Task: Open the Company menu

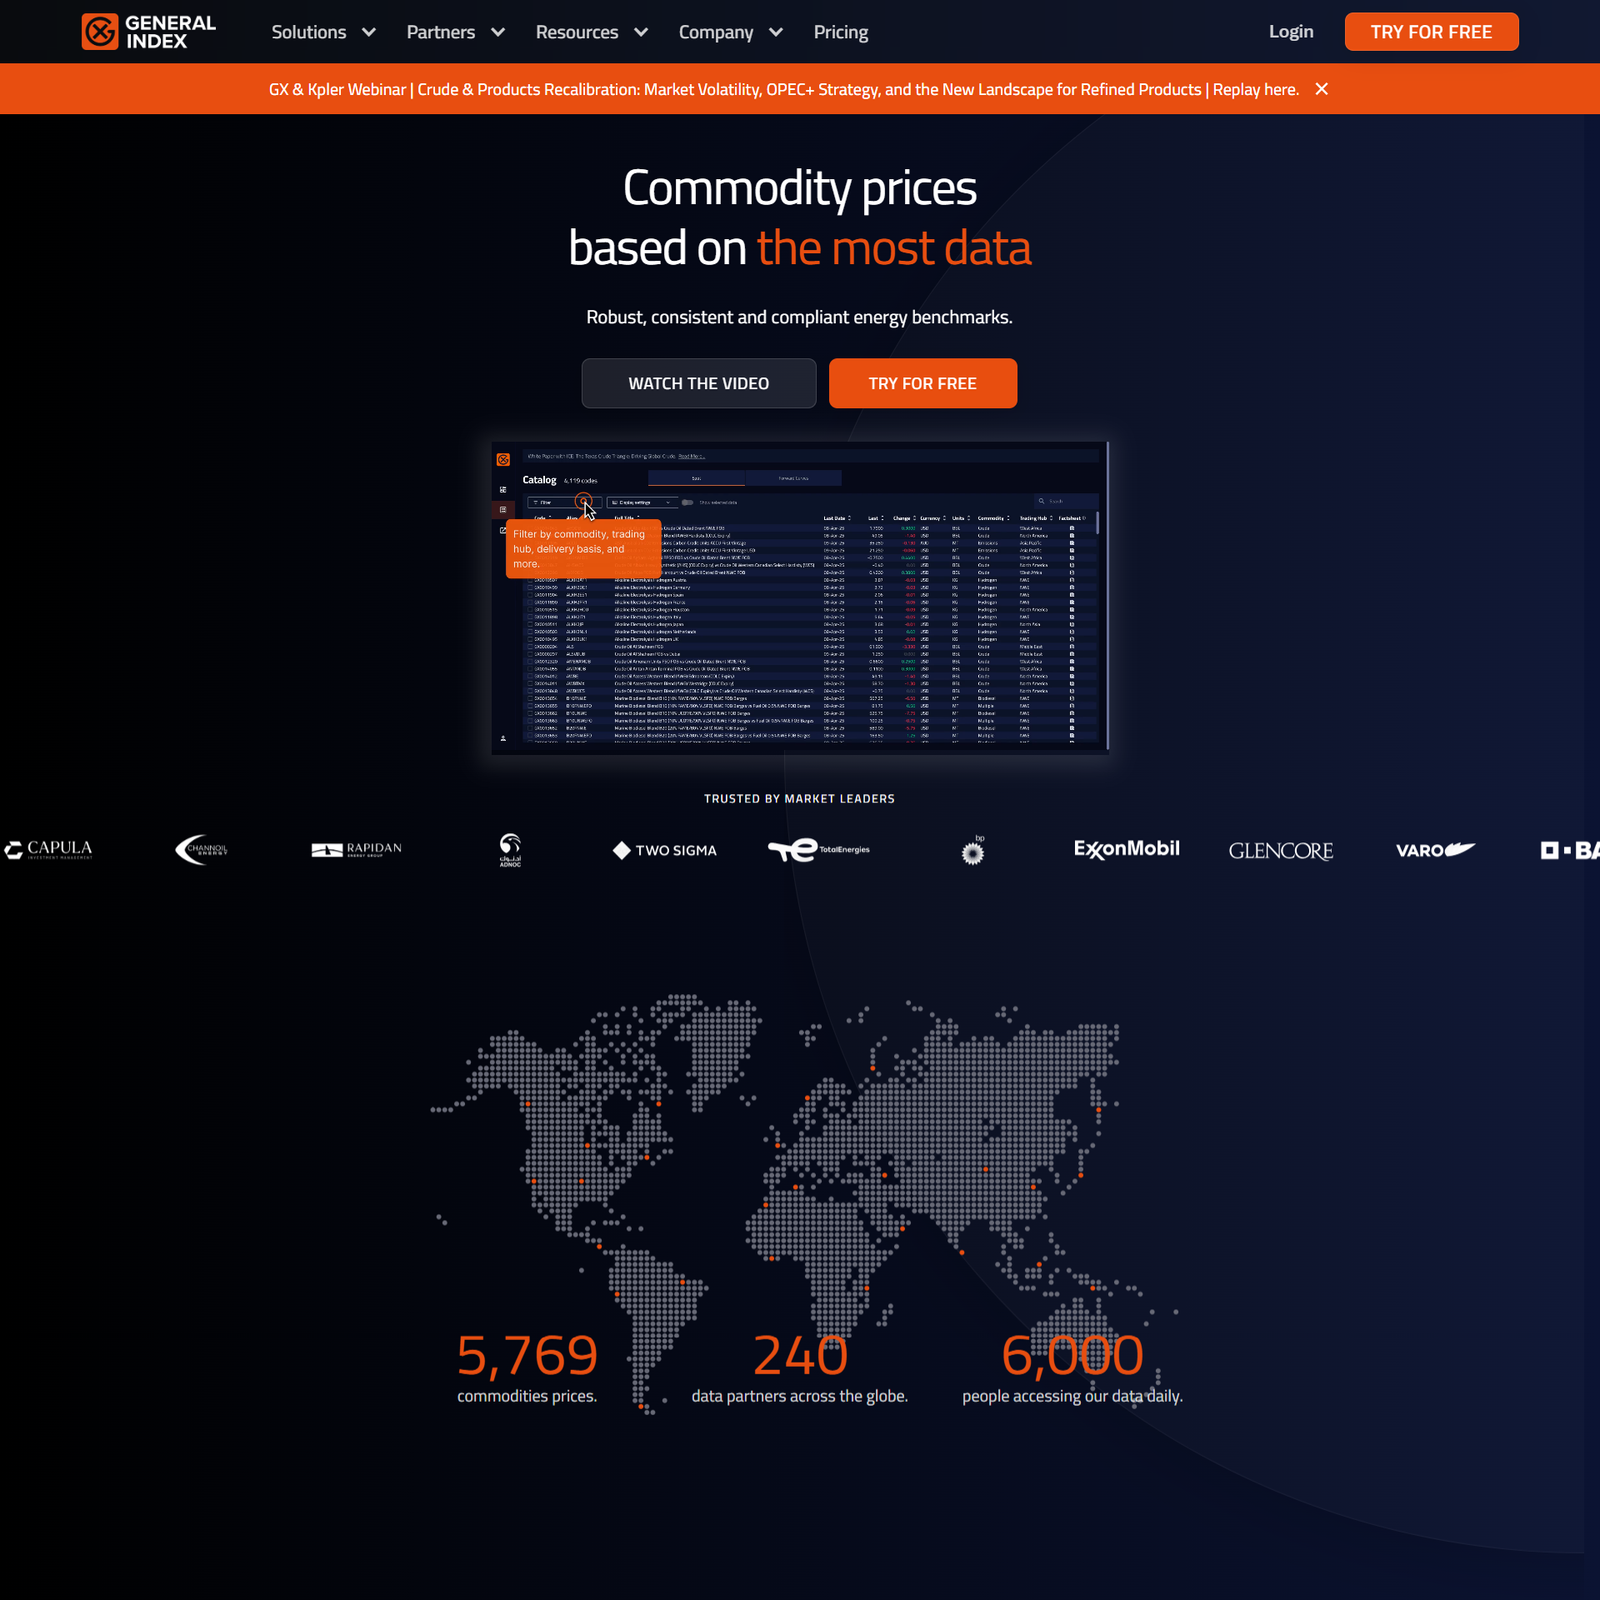Action: tap(730, 32)
